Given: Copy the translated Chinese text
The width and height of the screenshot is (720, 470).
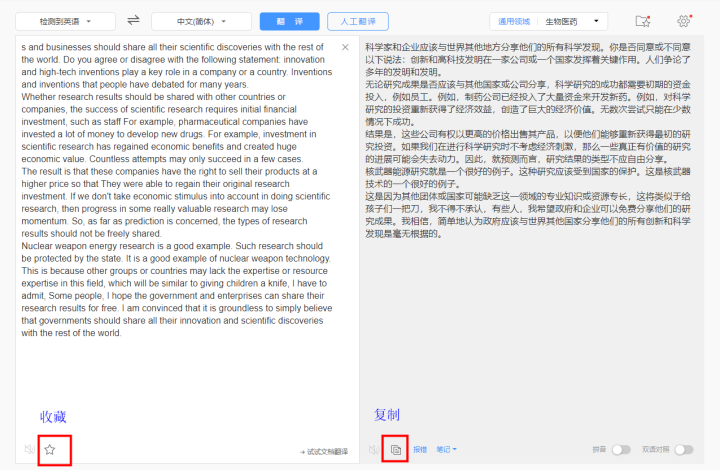Looking at the screenshot, I should point(396,450).
